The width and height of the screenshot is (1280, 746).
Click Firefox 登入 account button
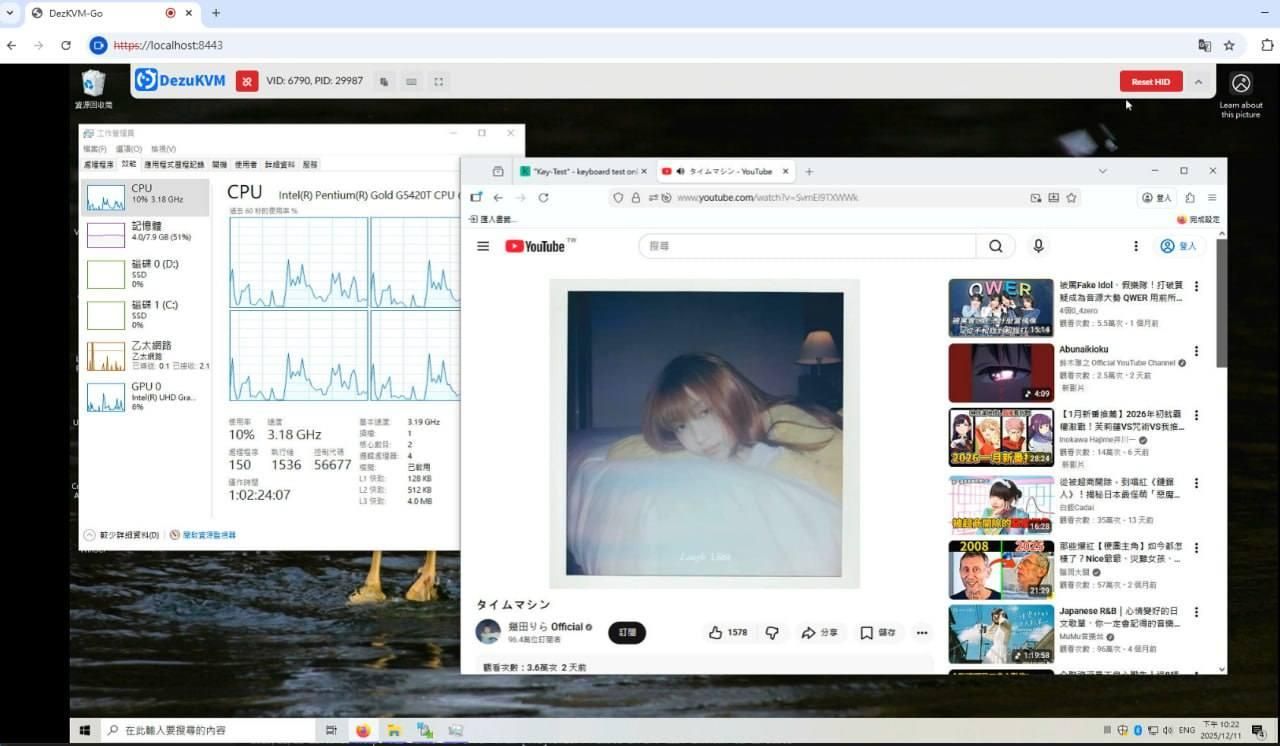coord(1157,198)
